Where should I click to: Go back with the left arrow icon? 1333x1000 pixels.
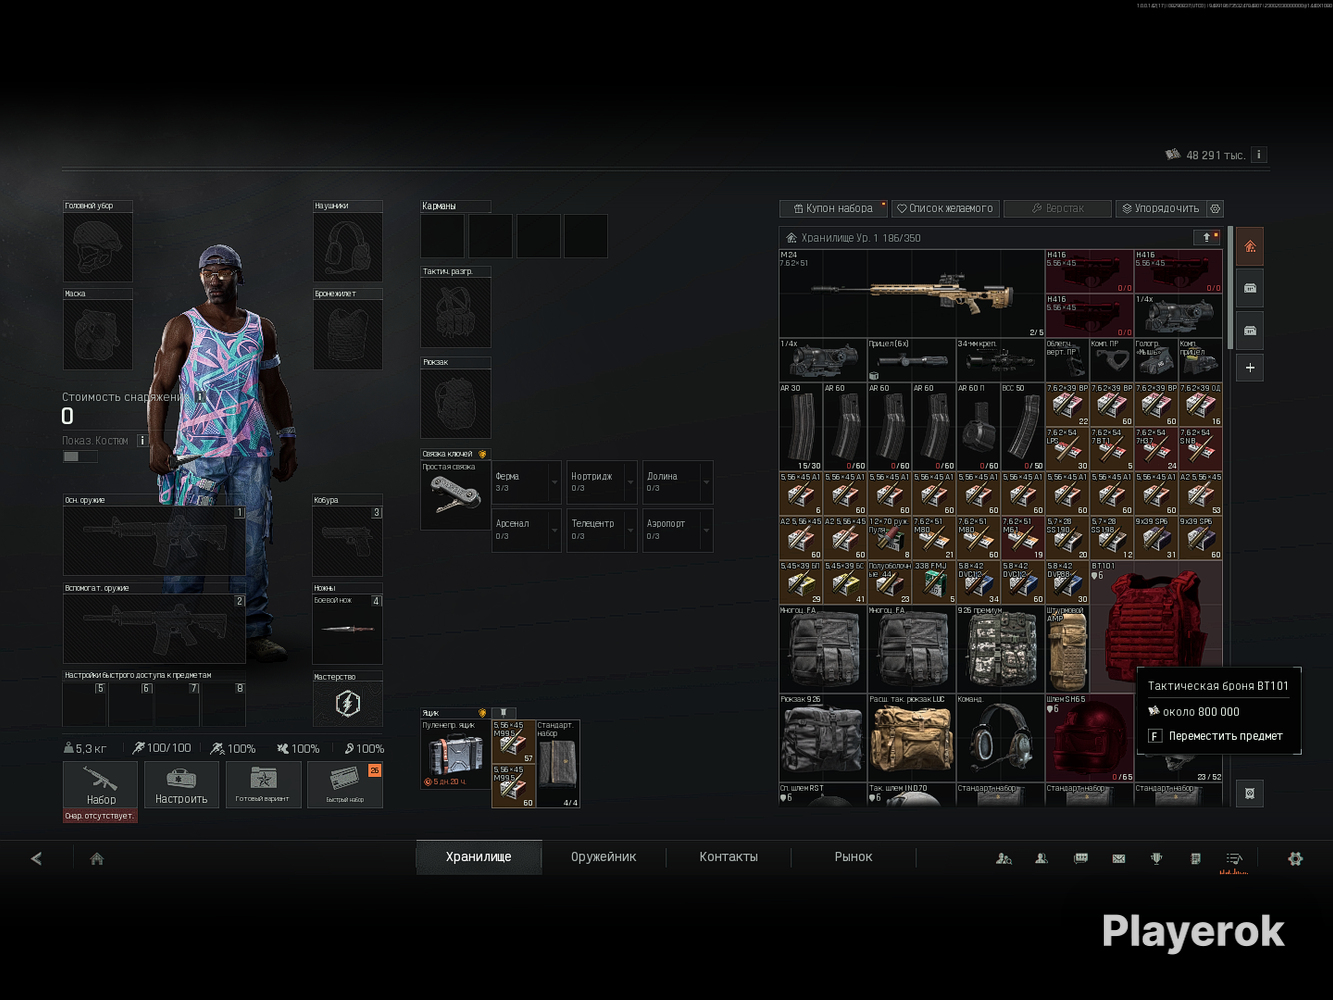click(x=37, y=858)
